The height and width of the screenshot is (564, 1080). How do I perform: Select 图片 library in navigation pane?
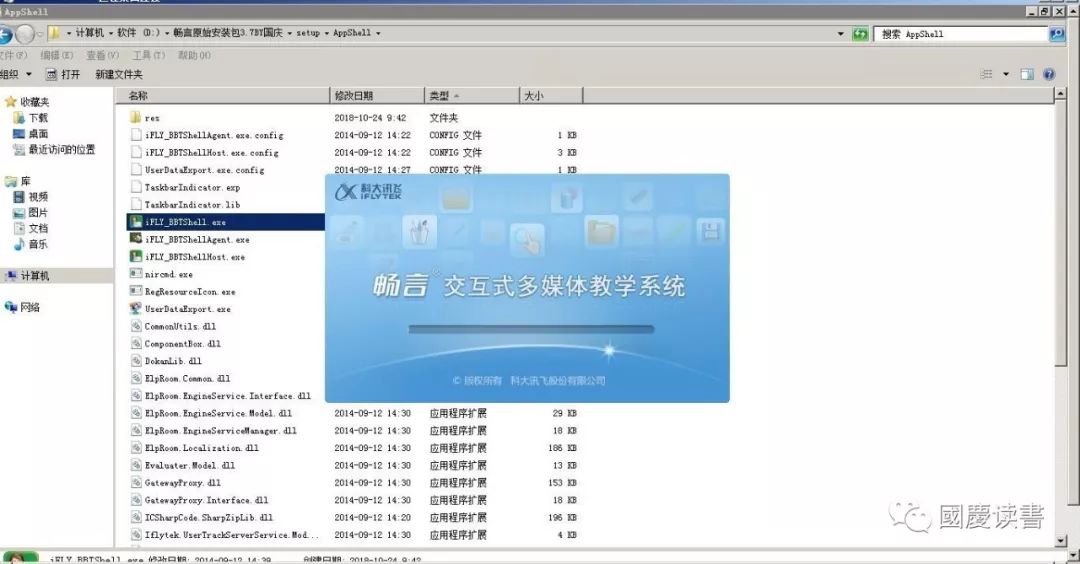click(38, 213)
